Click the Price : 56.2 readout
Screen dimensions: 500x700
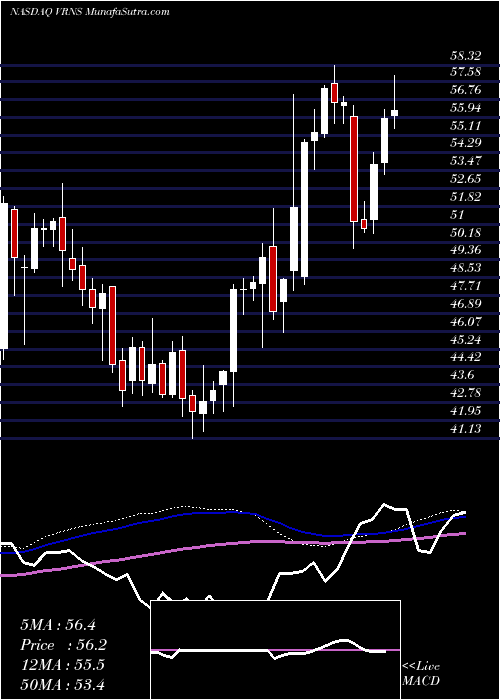[x=64, y=645]
